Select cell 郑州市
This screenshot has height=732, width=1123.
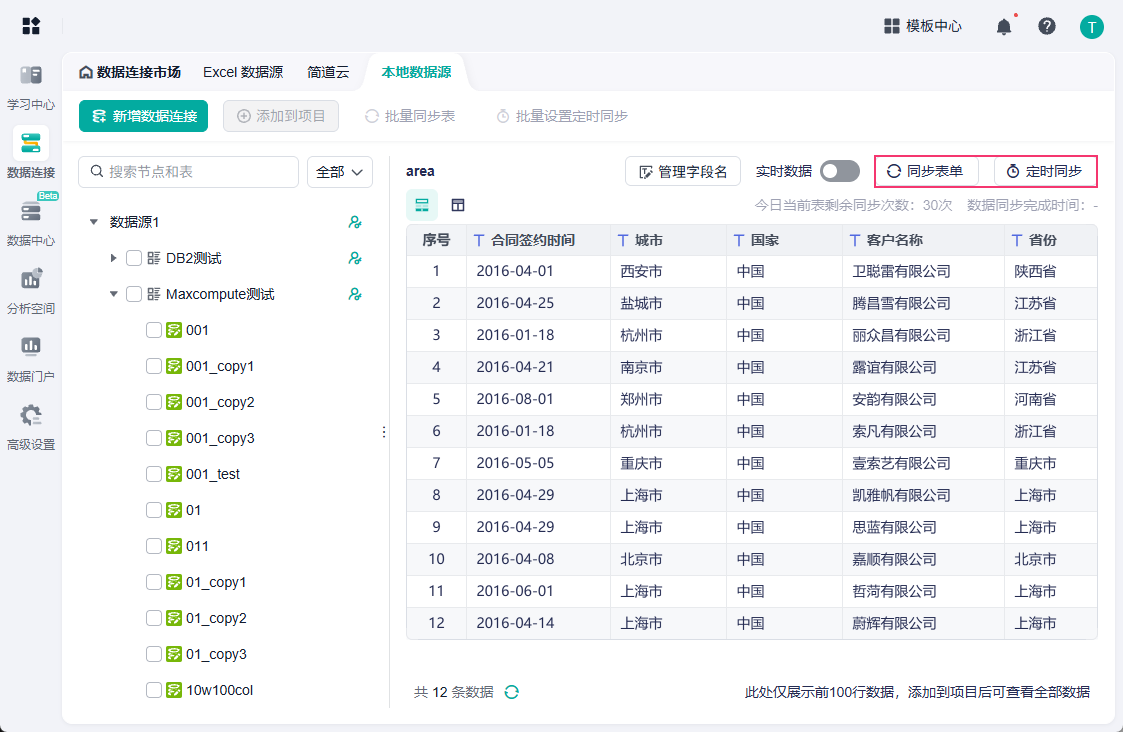(x=668, y=399)
